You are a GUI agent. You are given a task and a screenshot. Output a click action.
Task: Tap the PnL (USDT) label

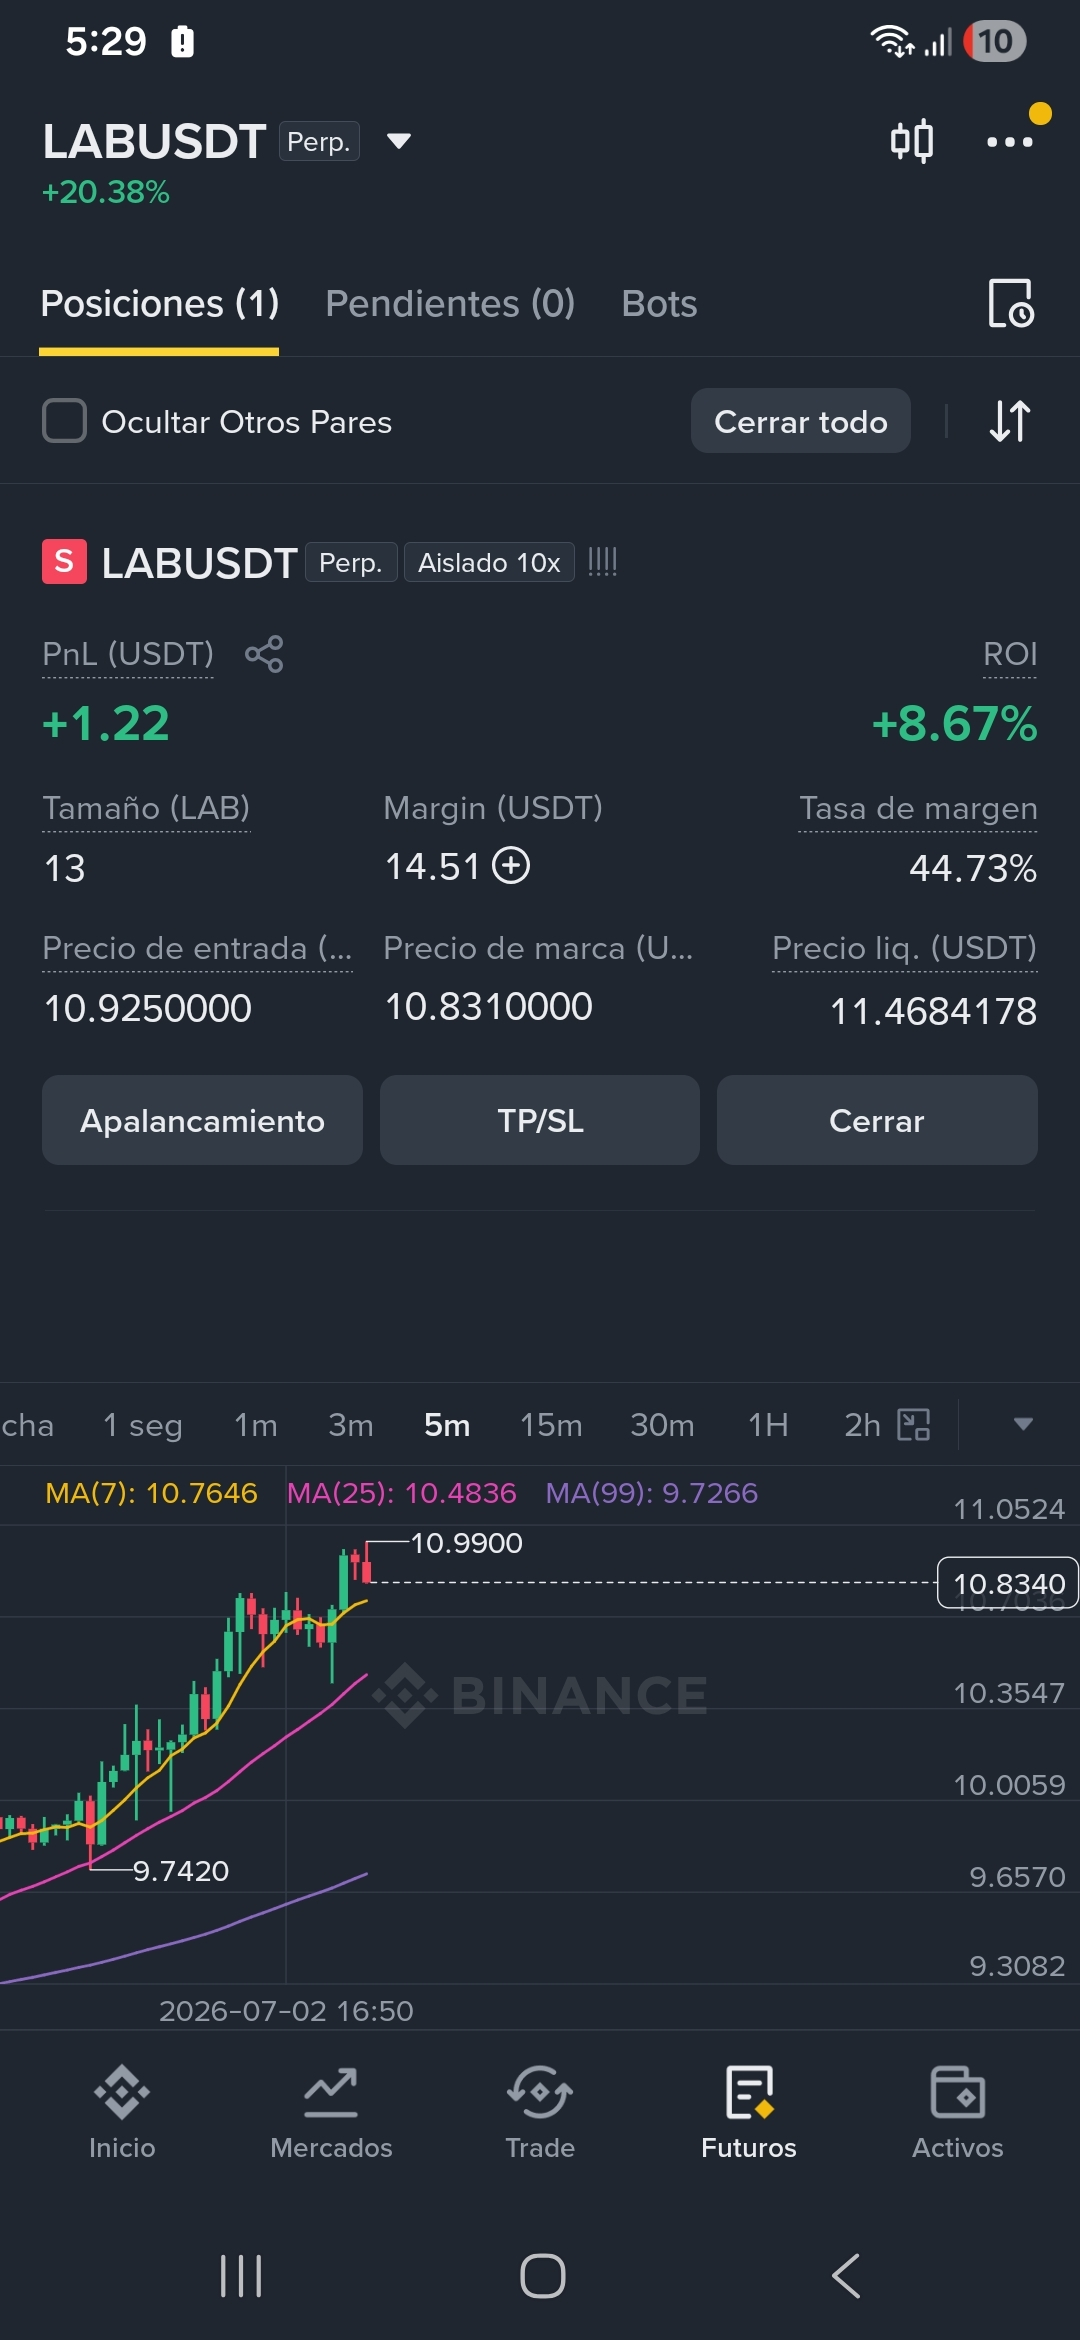[128, 654]
